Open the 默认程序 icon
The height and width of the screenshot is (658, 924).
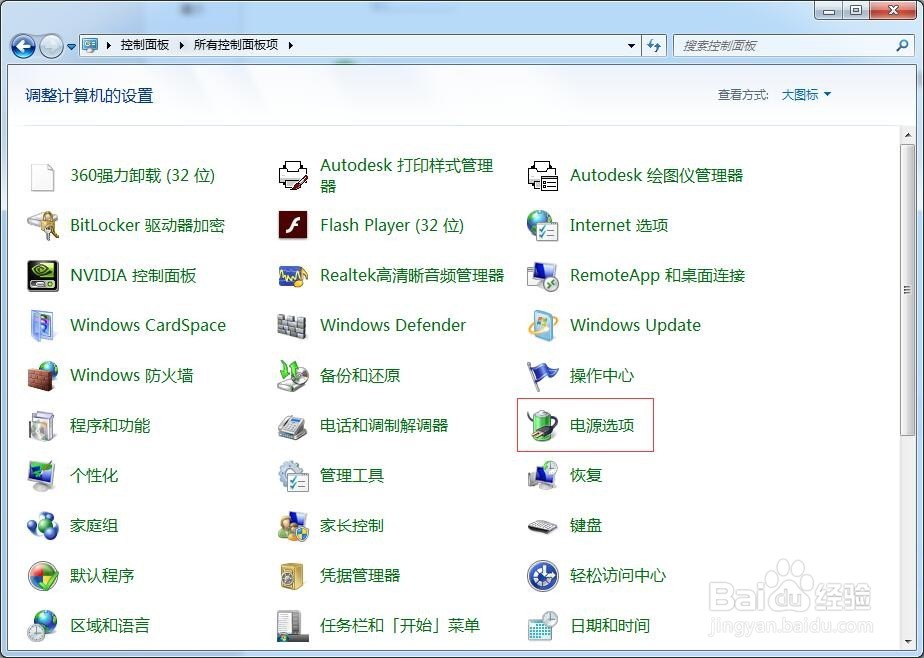pos(43,576)
